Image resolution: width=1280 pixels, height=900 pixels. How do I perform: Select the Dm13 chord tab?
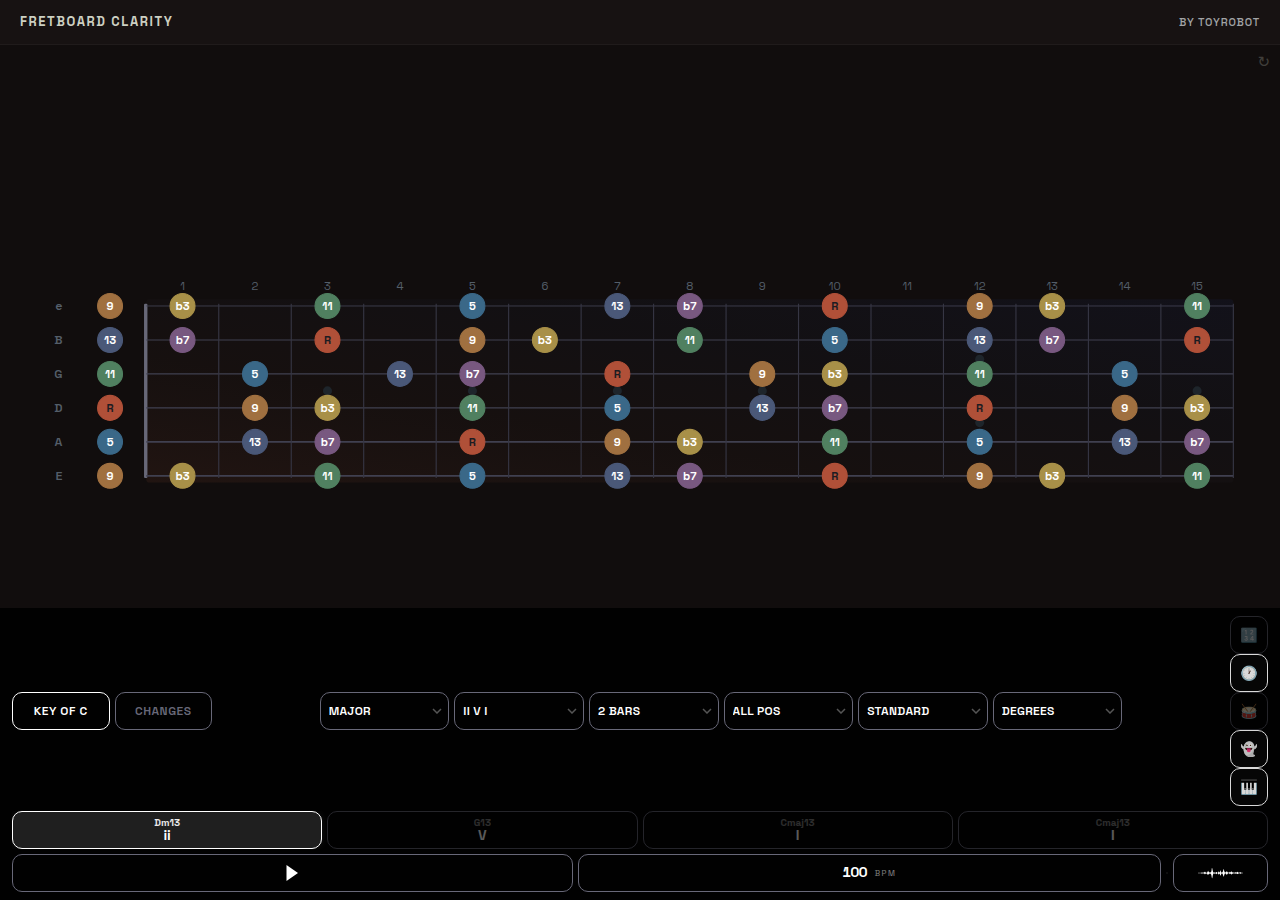[166, 830]
